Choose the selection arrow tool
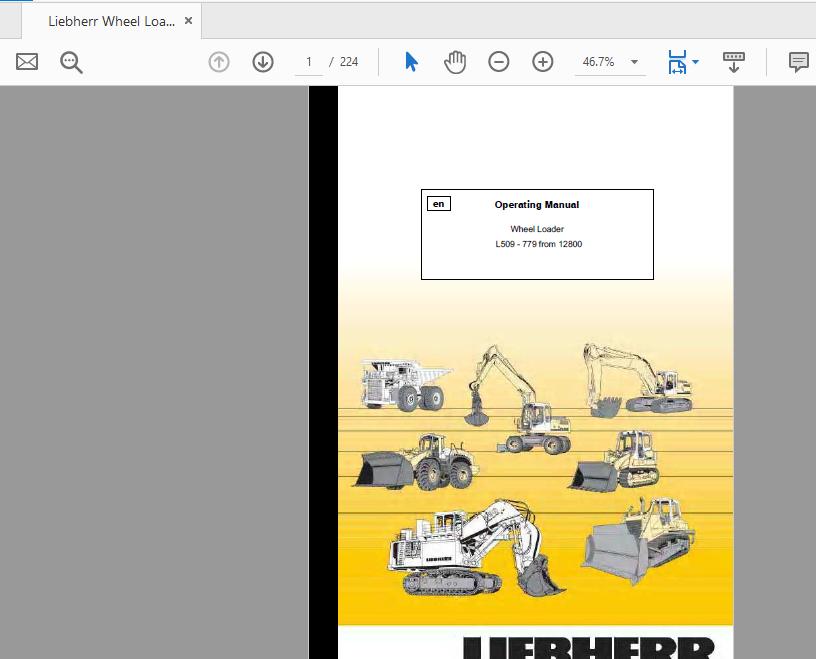Screen dimensions: 816x659 pos(411,62)
